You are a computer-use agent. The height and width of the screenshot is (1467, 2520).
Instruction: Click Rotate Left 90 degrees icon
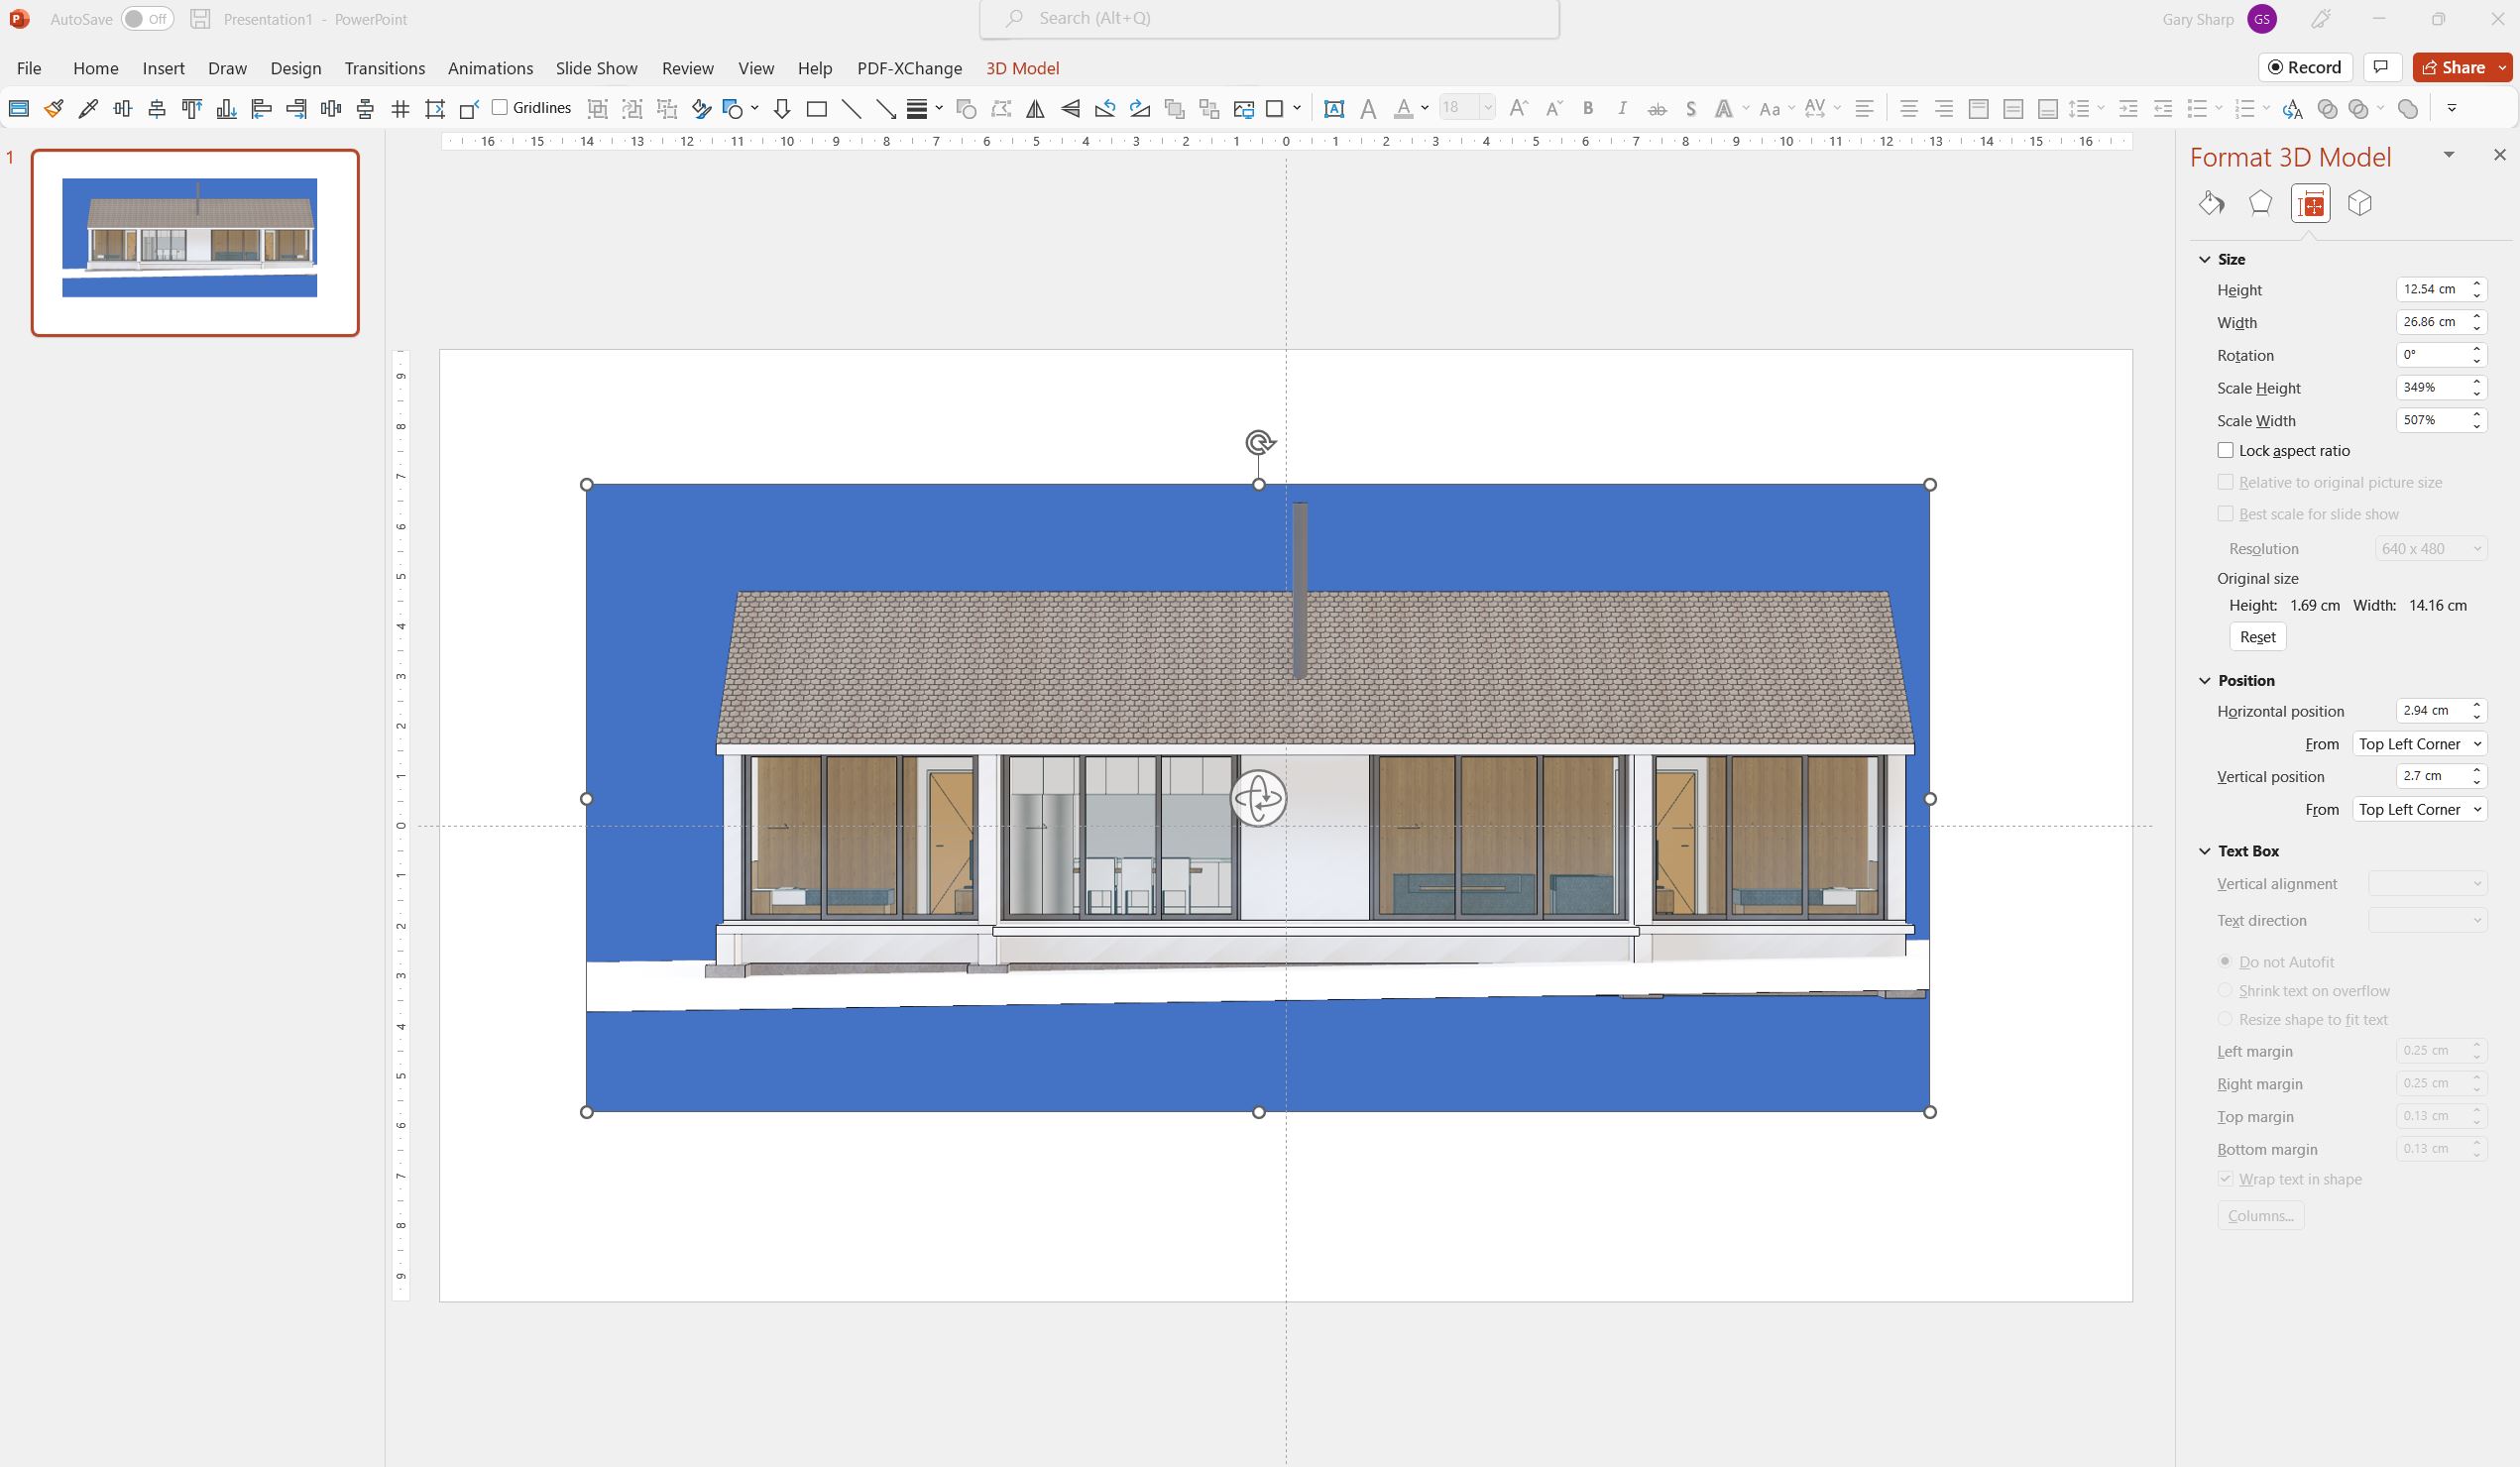(x=1105, y=108)
